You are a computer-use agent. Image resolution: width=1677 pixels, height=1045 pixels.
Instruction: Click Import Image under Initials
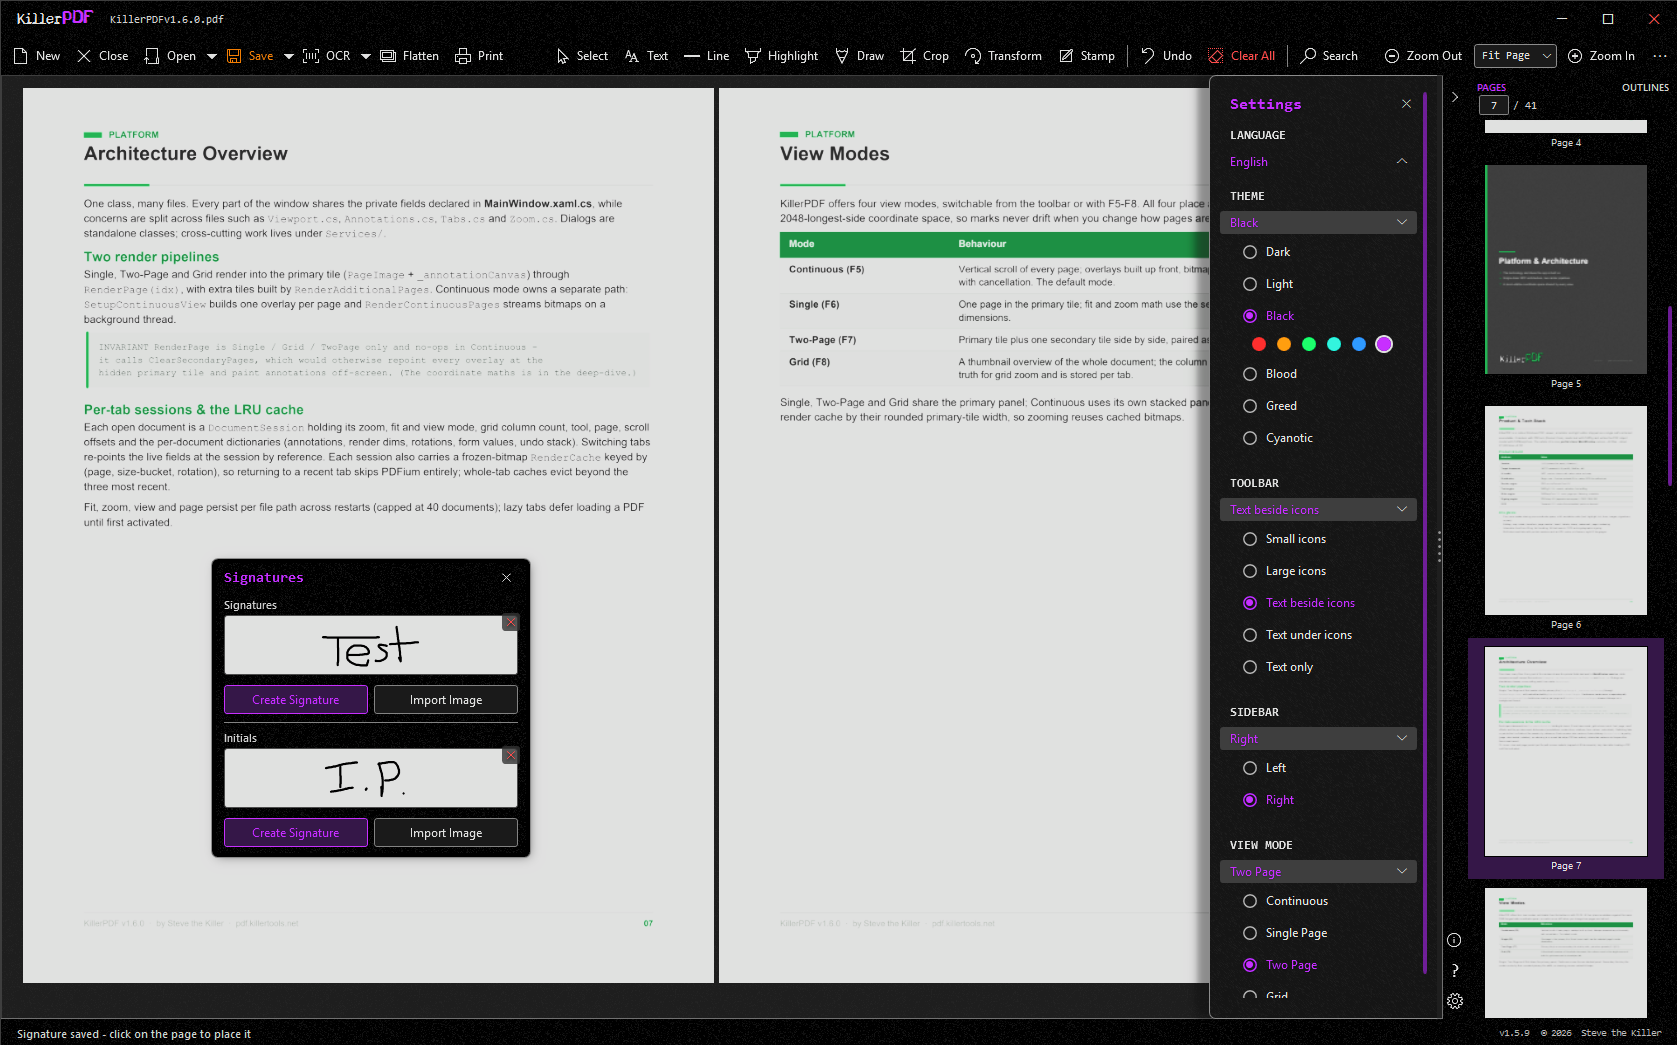coord(446,833)
